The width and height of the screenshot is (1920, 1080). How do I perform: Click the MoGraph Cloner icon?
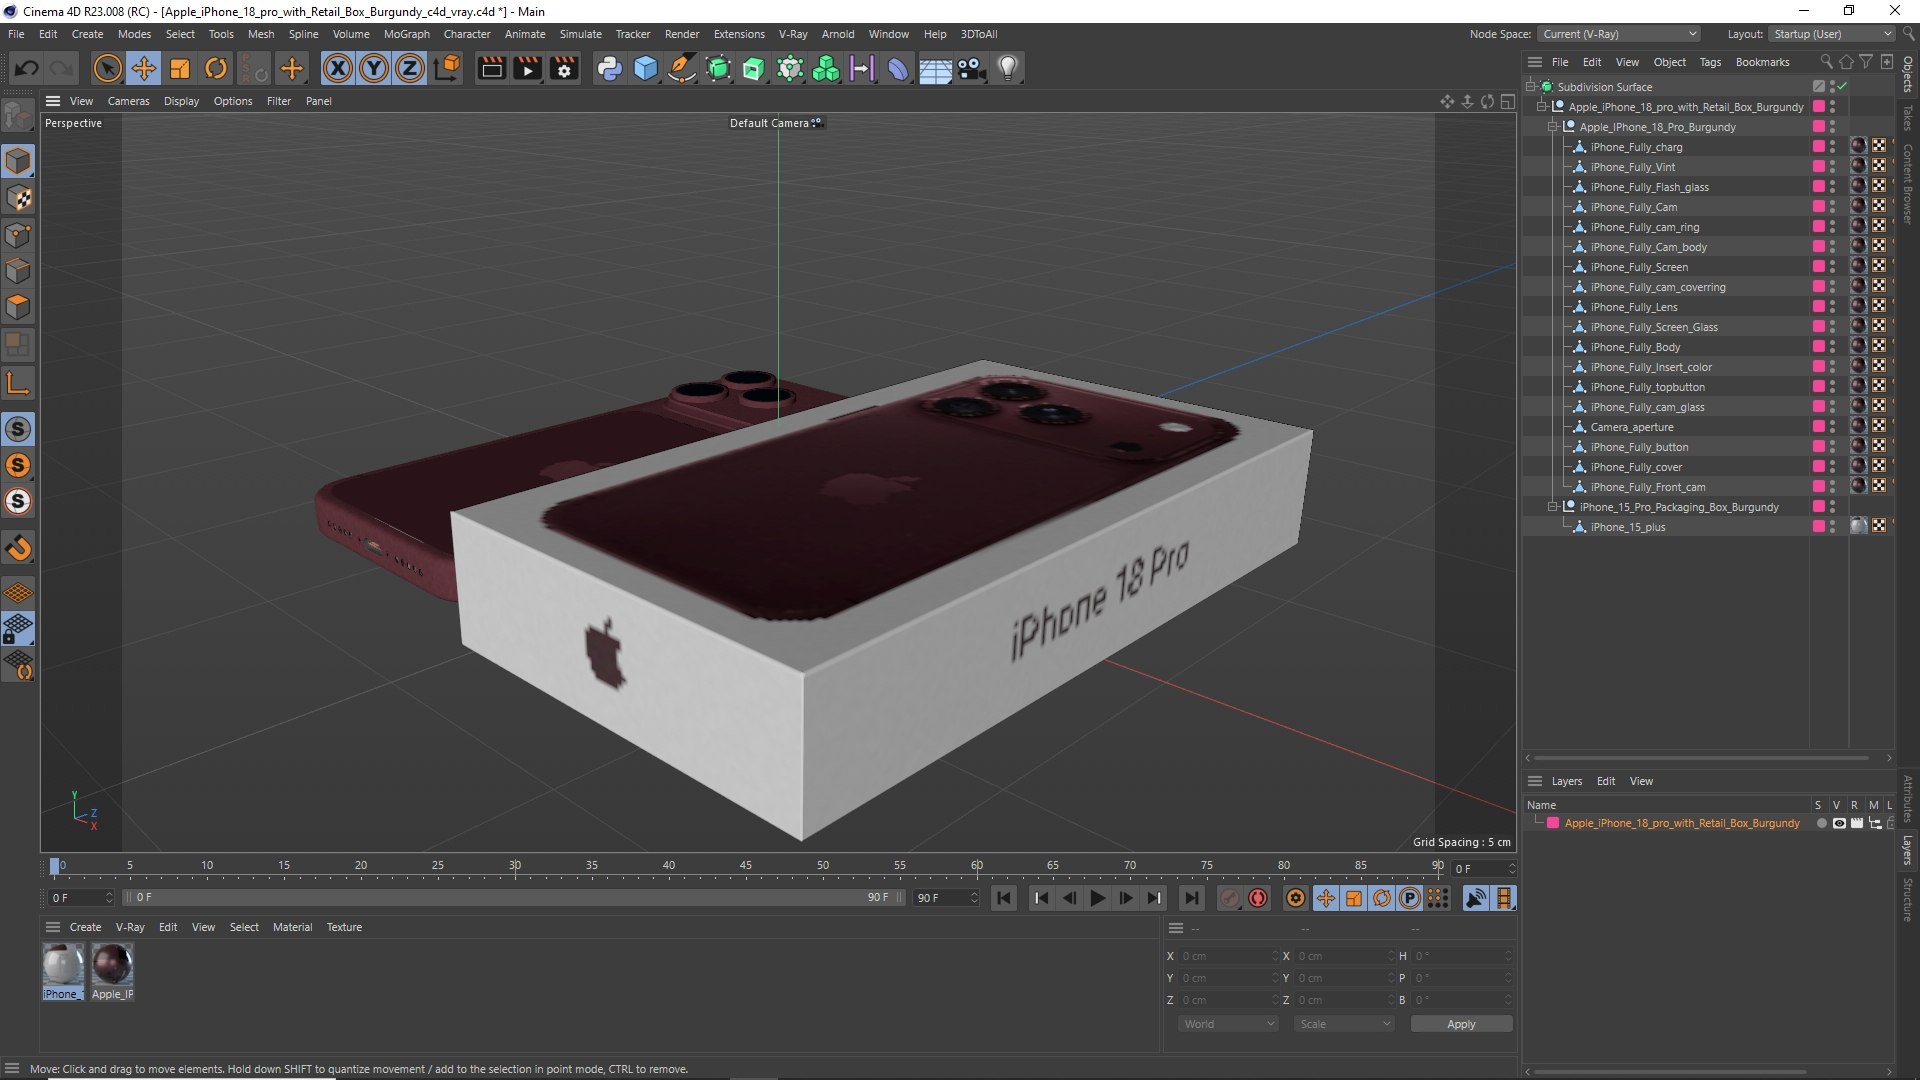coord(826,68)
